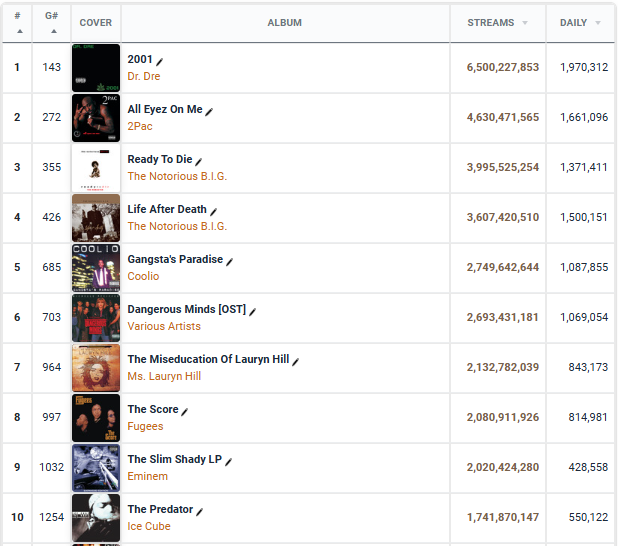
Task: Open the Coolio Gangsta's Paradise cover thumbnail
Action: pyautogui.click(x=96, y=268)
